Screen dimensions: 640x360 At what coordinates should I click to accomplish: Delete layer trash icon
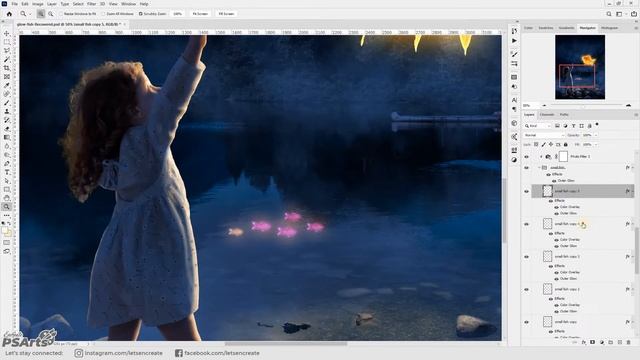pos(629,342)
